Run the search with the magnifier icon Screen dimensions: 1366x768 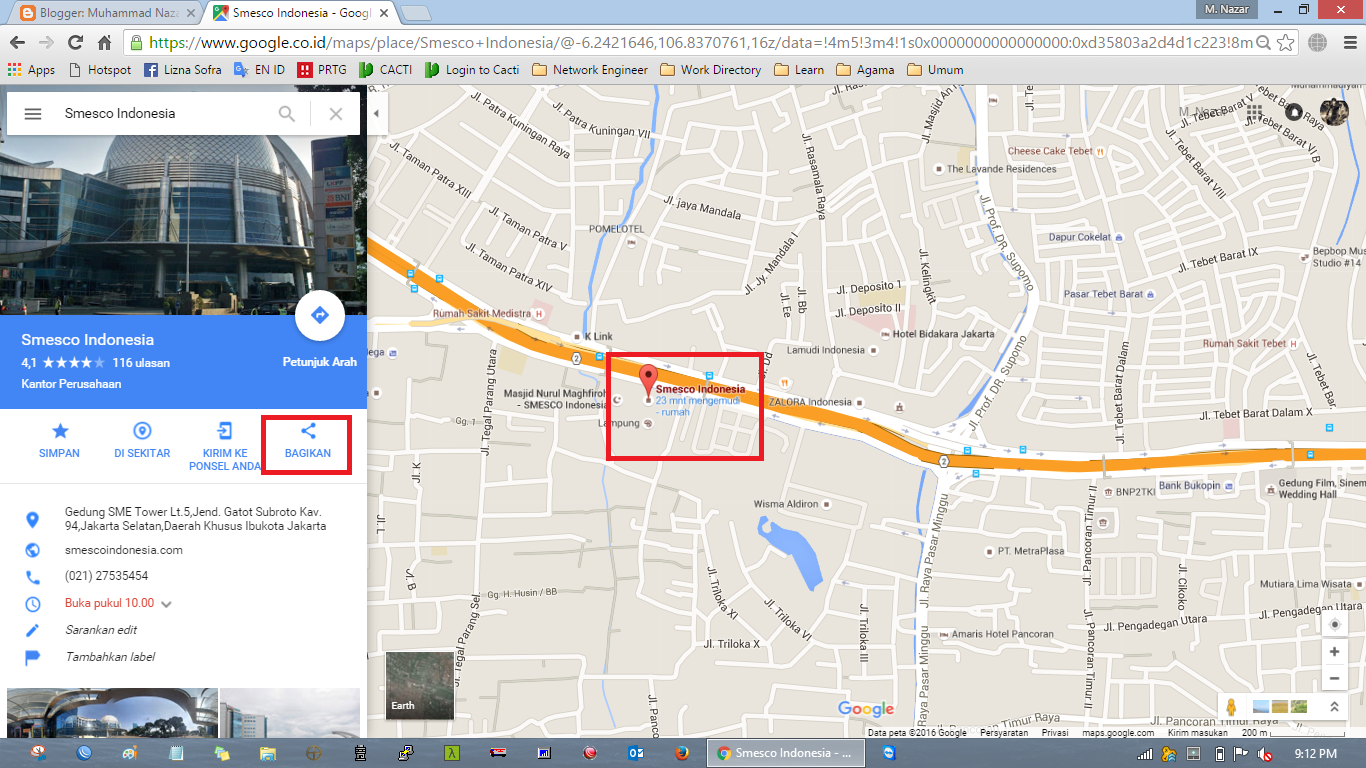[x=286, y=113]
